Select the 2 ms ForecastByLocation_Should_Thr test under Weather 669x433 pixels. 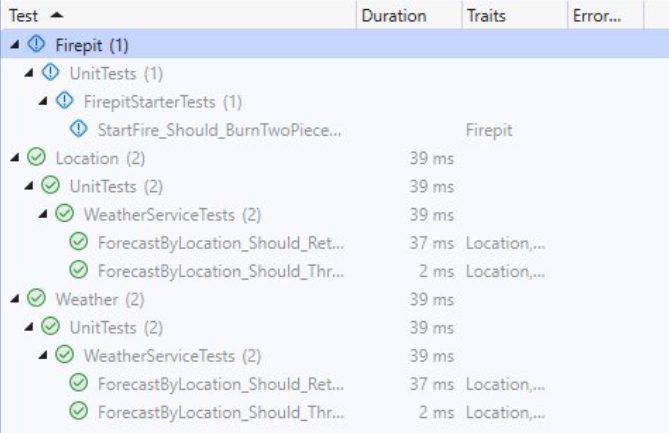218,412
